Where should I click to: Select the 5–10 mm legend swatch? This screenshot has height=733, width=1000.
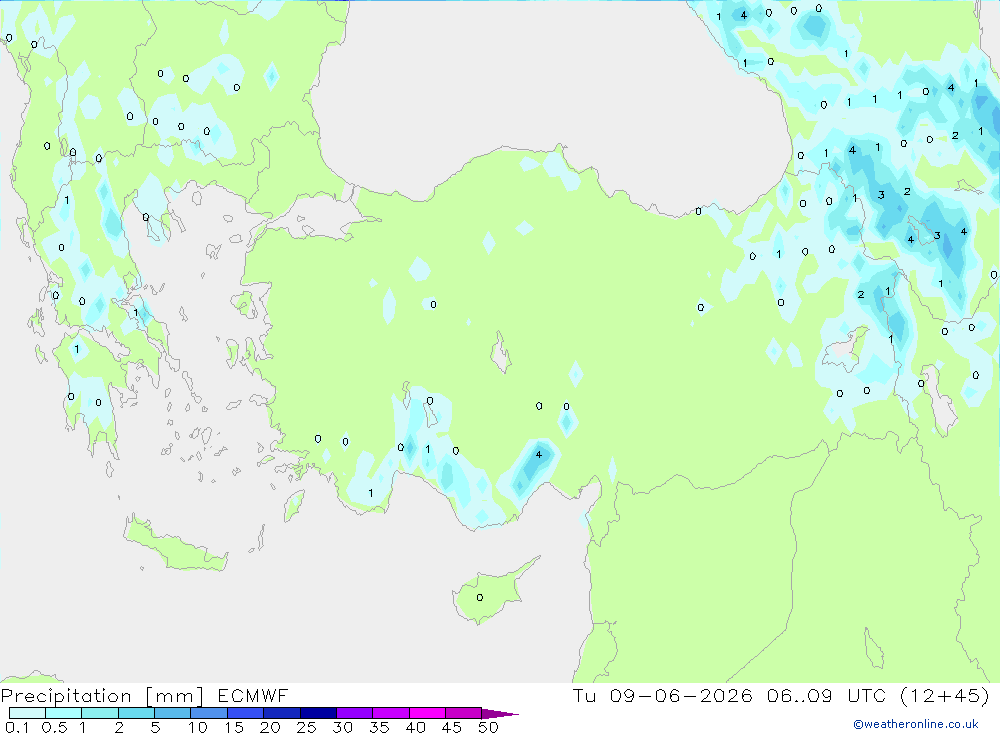tap(172, 713)
